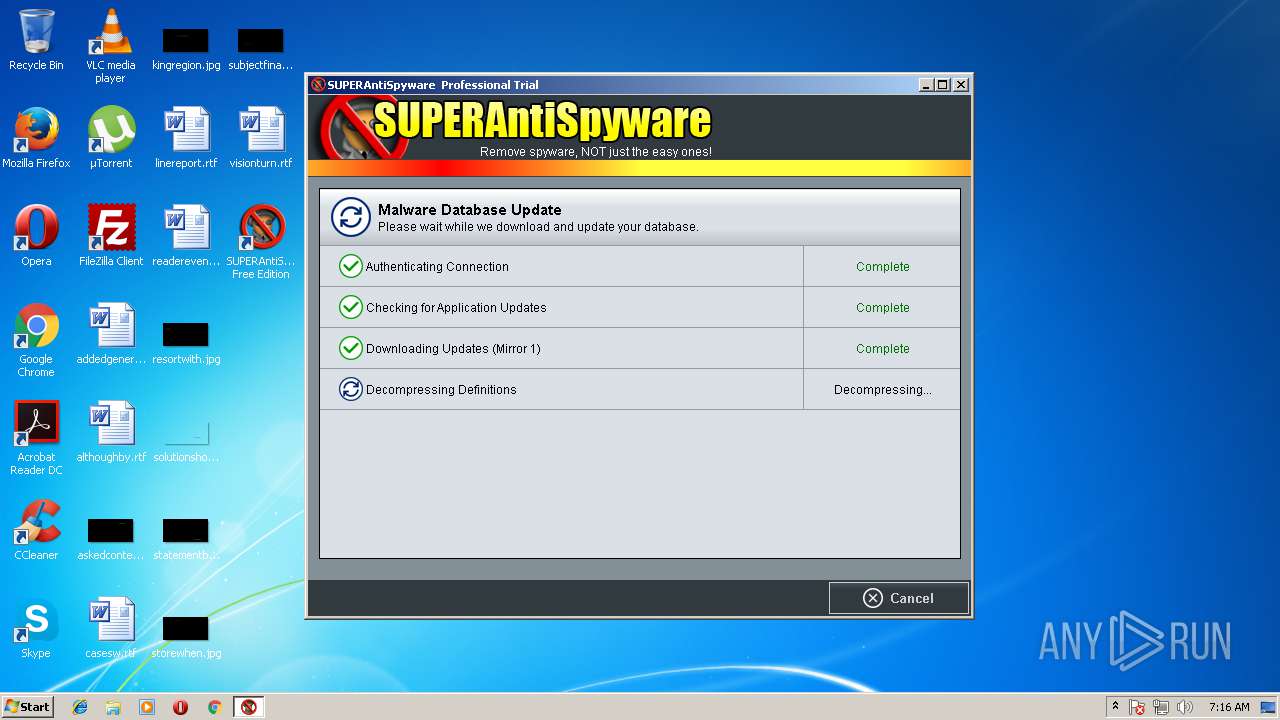Open Opera from the taskbar
Screen dimensions: 1280x720
click(x=181, y=707)
